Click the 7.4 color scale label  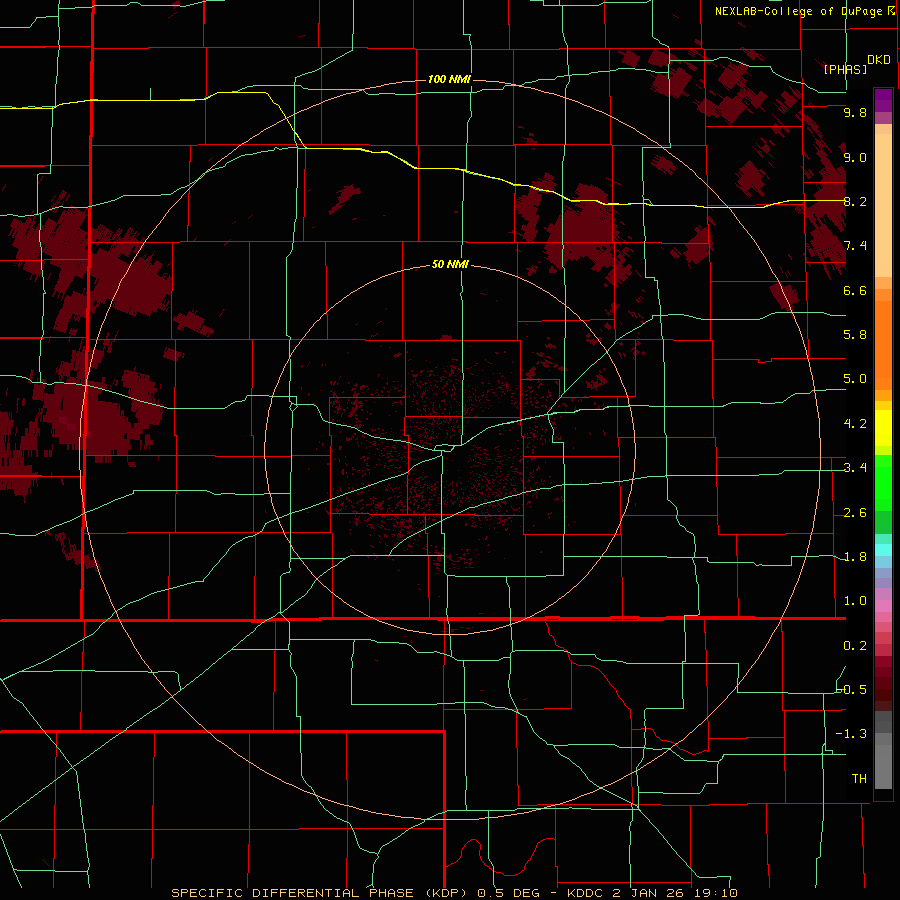[x=855, y=246]
